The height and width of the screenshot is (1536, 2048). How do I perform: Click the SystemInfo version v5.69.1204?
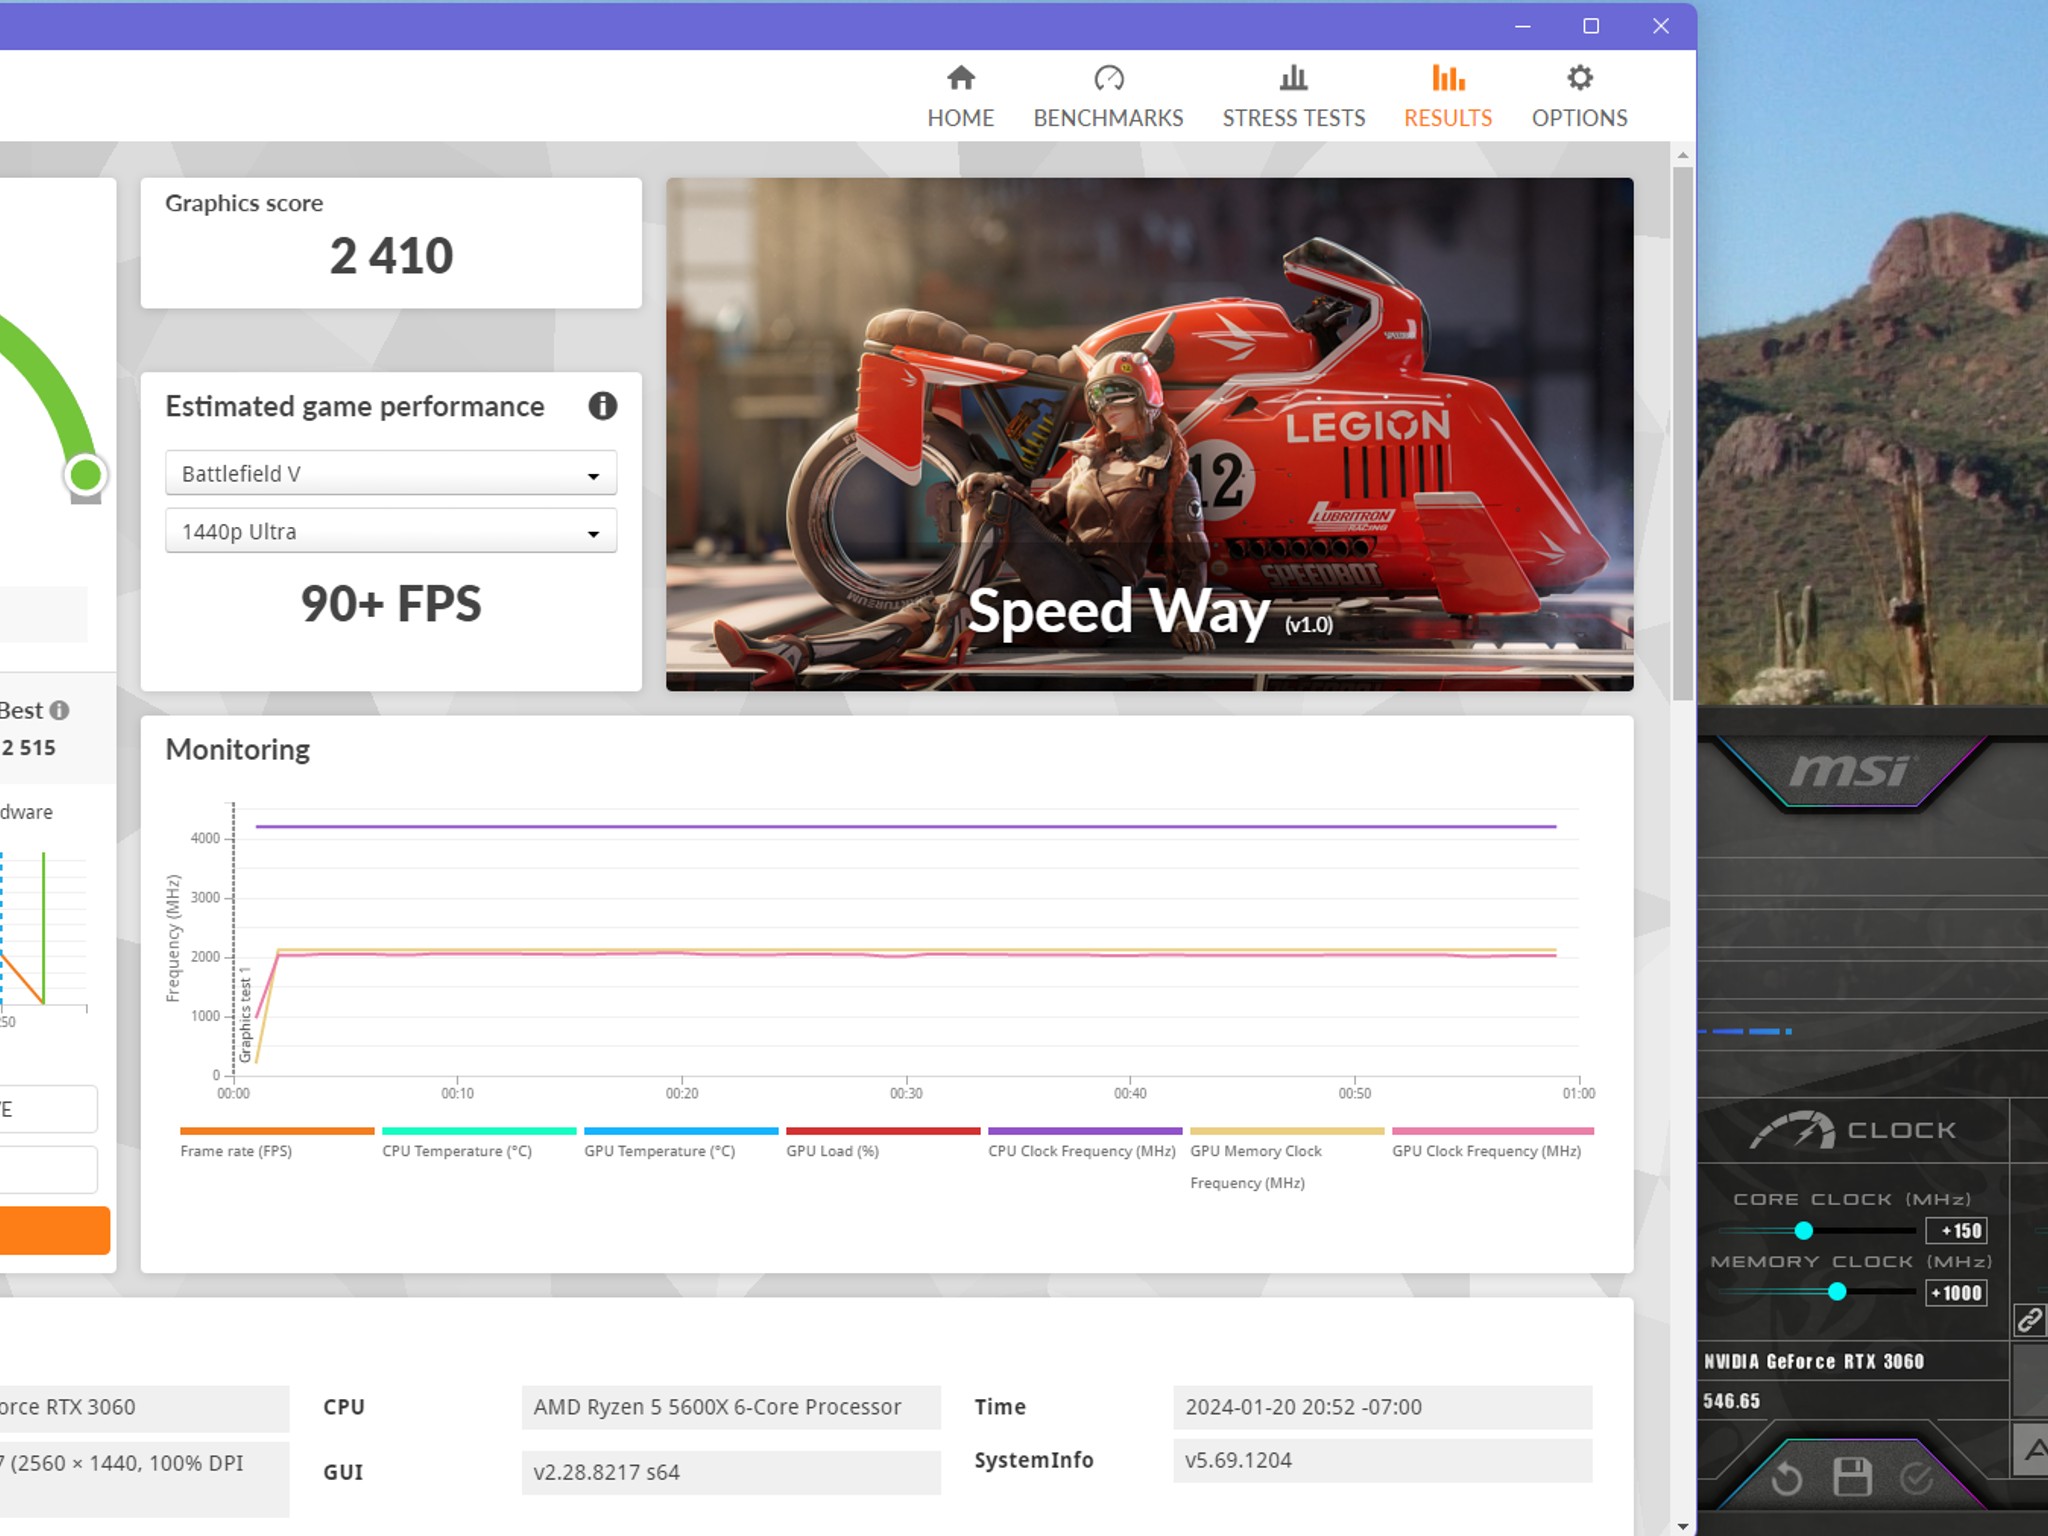click(x=1383, y=1460)
